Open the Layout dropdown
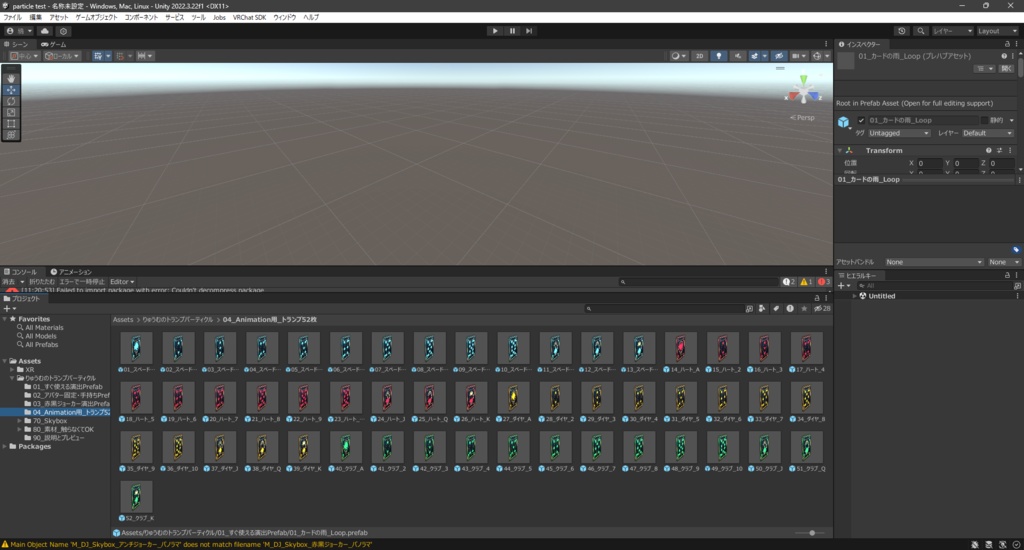1024x550 pixels. [x=997, y=31]
